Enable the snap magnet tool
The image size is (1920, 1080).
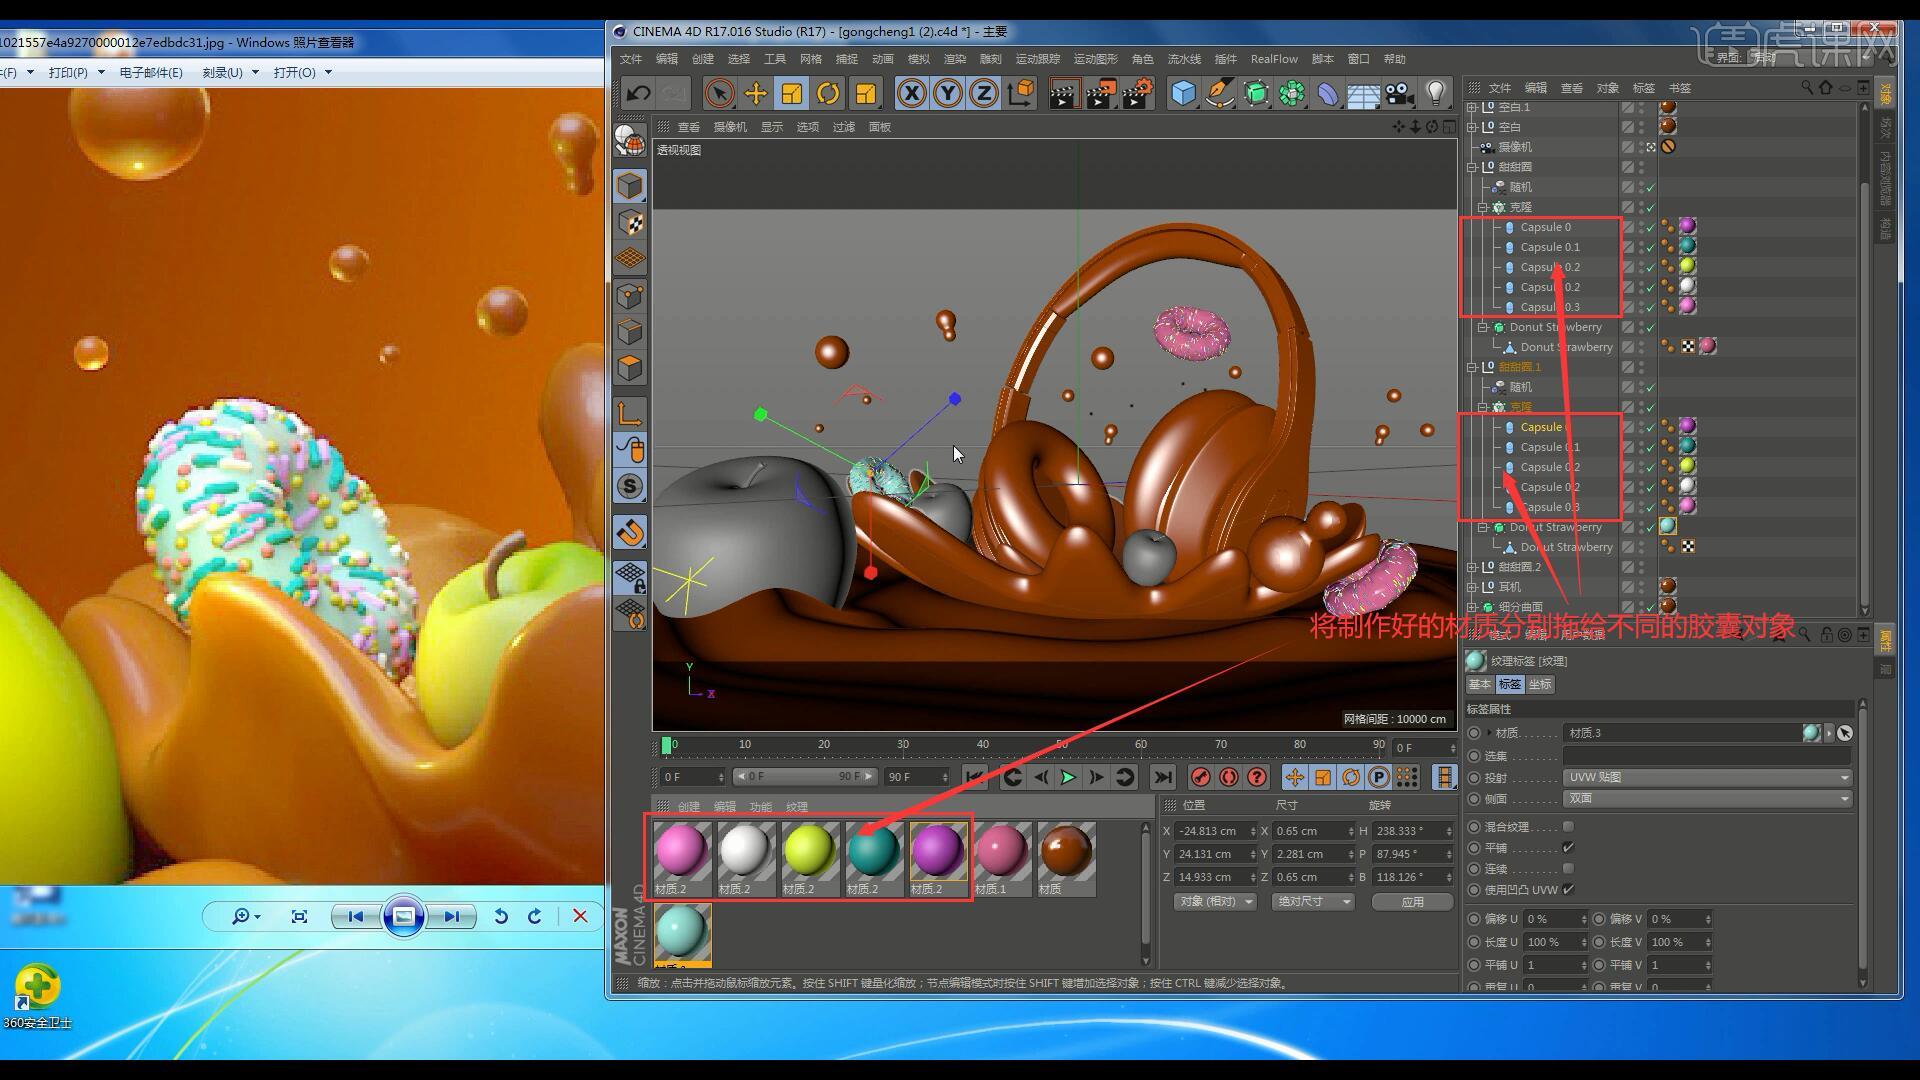pos(630,533)
